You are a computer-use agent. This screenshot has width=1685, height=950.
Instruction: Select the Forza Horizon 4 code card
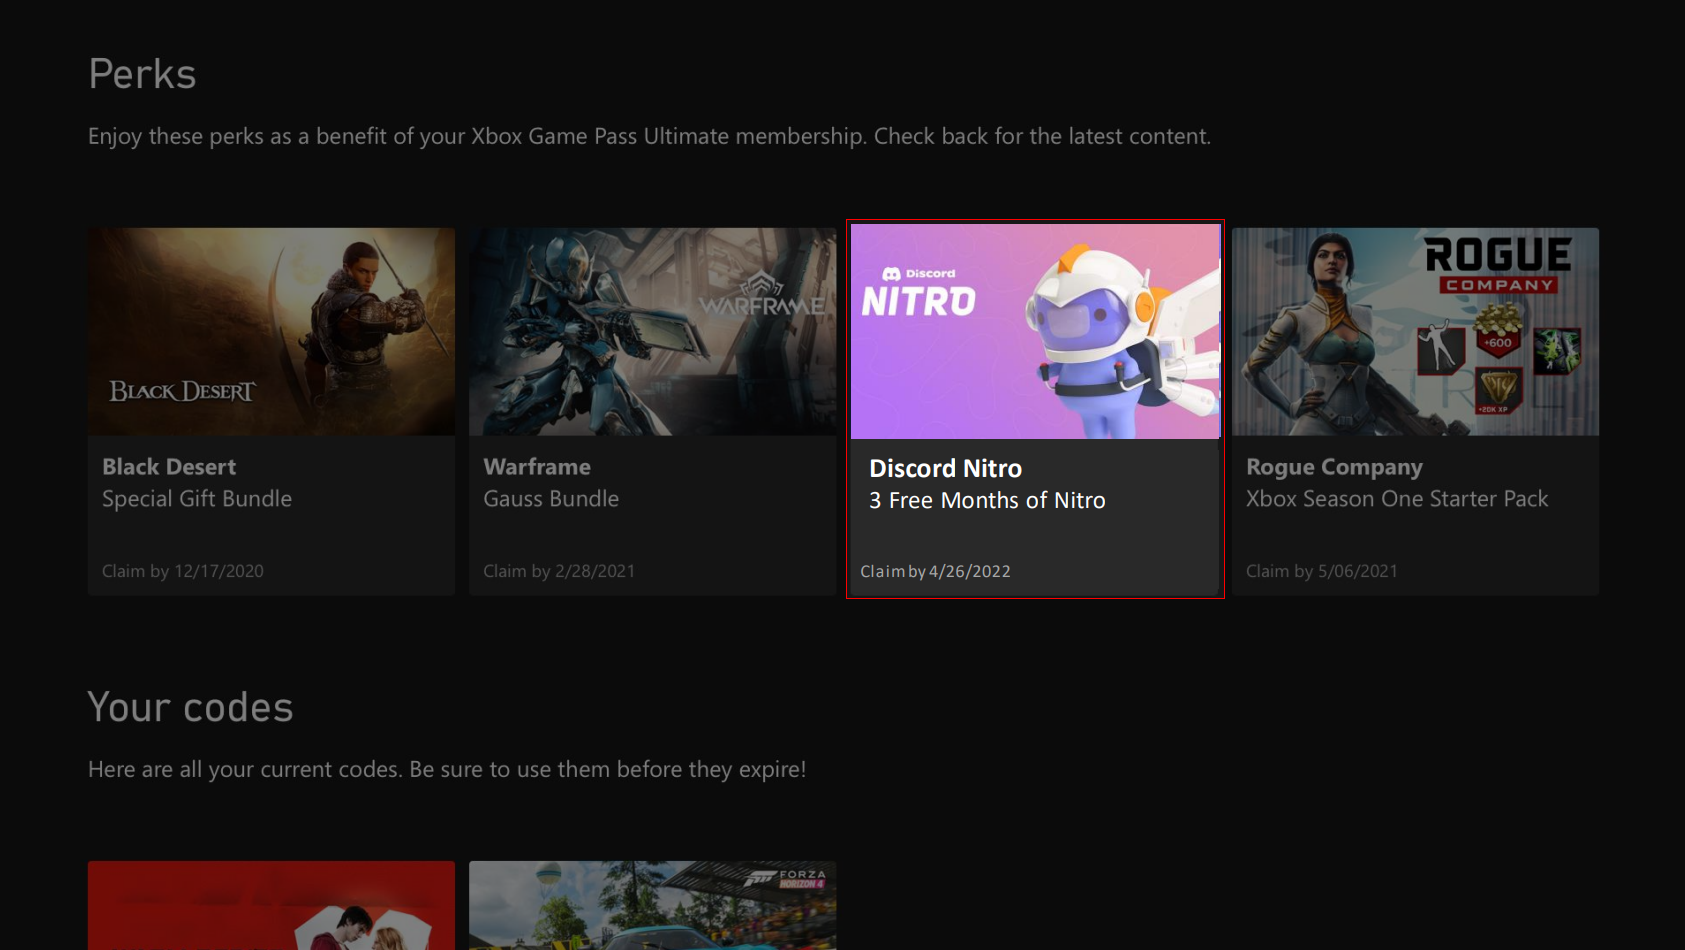pyautogui.click(x=652, y=905)
